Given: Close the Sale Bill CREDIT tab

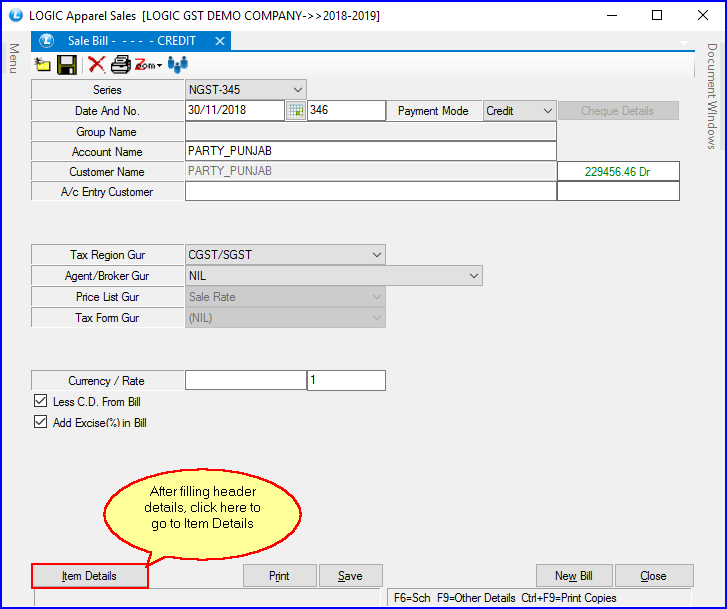Looking at the screenshot, I should (220, 41).
